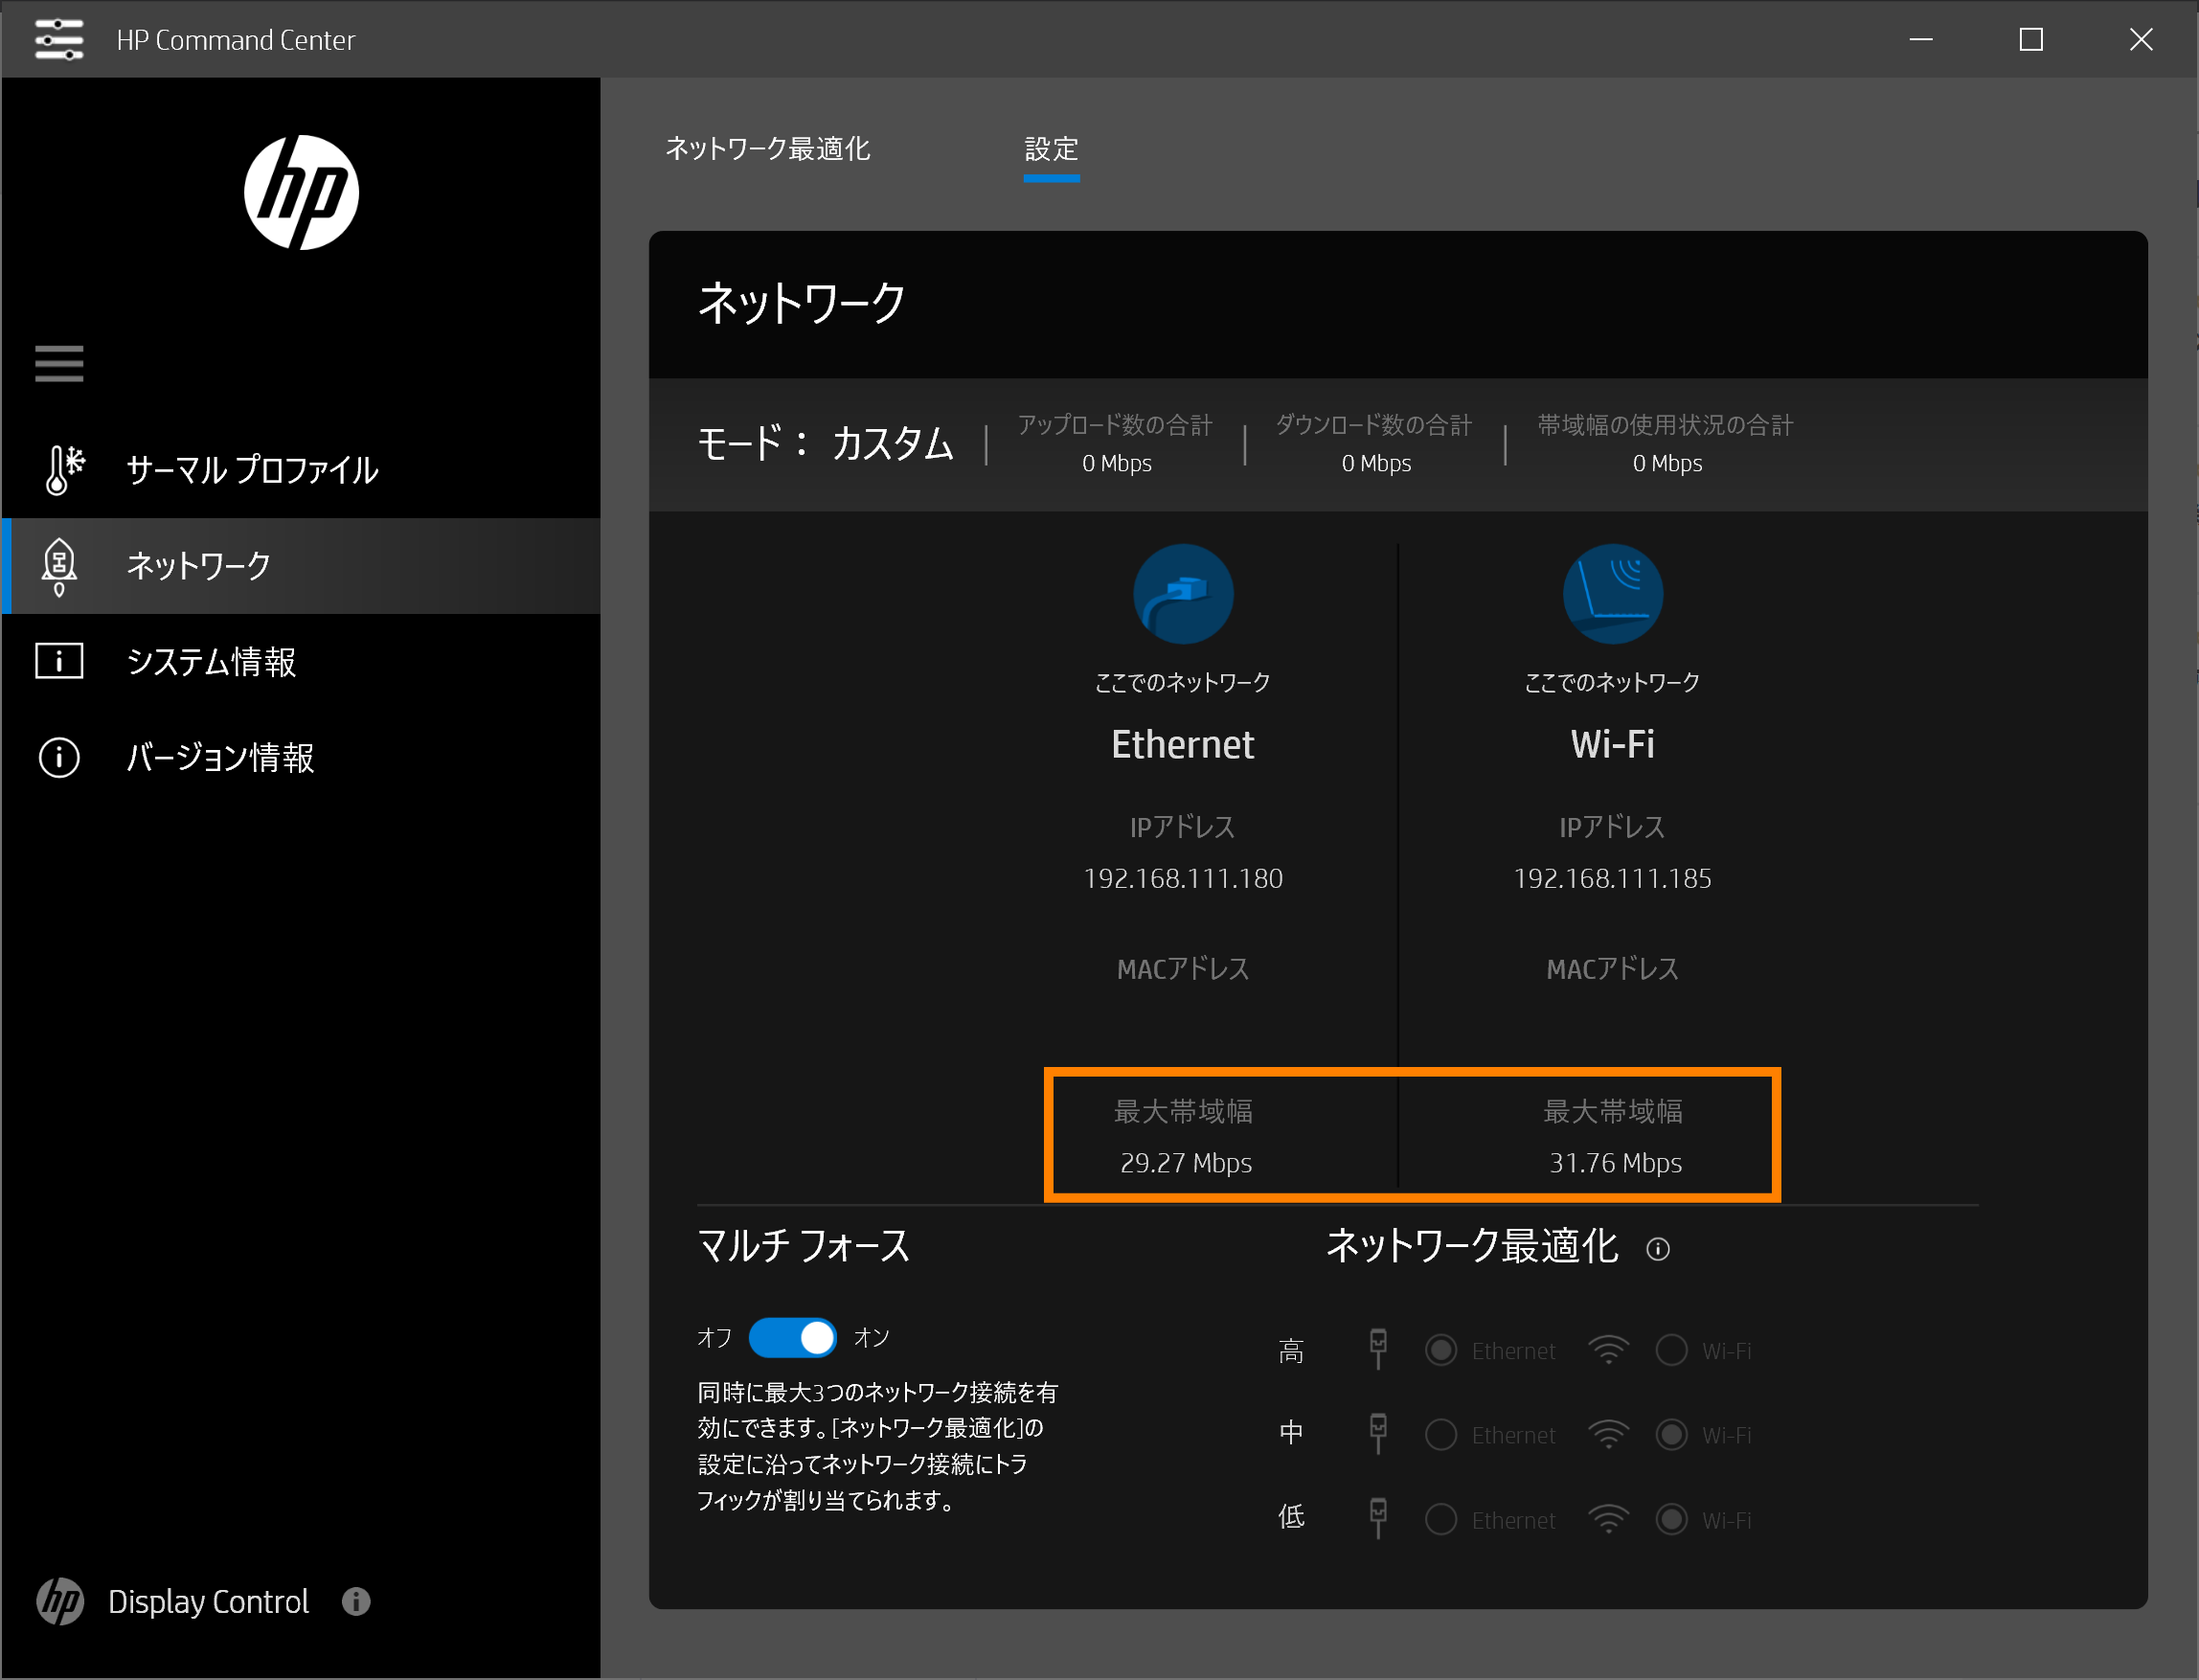Click the HP logo in sidebar
The image size is (2199, 1680).
click(x=301, y=192)
